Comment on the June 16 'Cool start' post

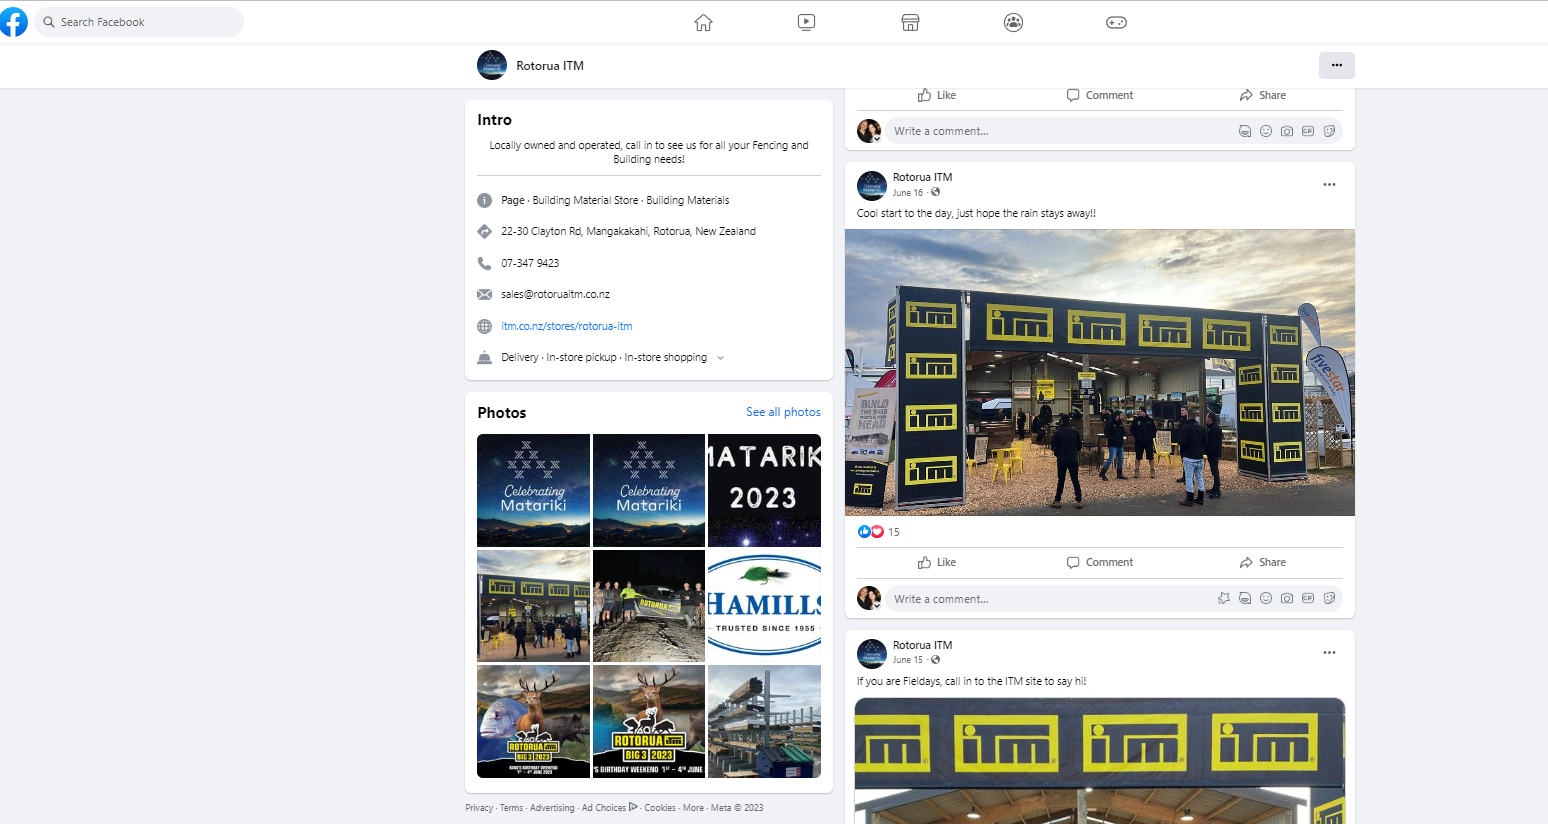tap(1100, 562)
